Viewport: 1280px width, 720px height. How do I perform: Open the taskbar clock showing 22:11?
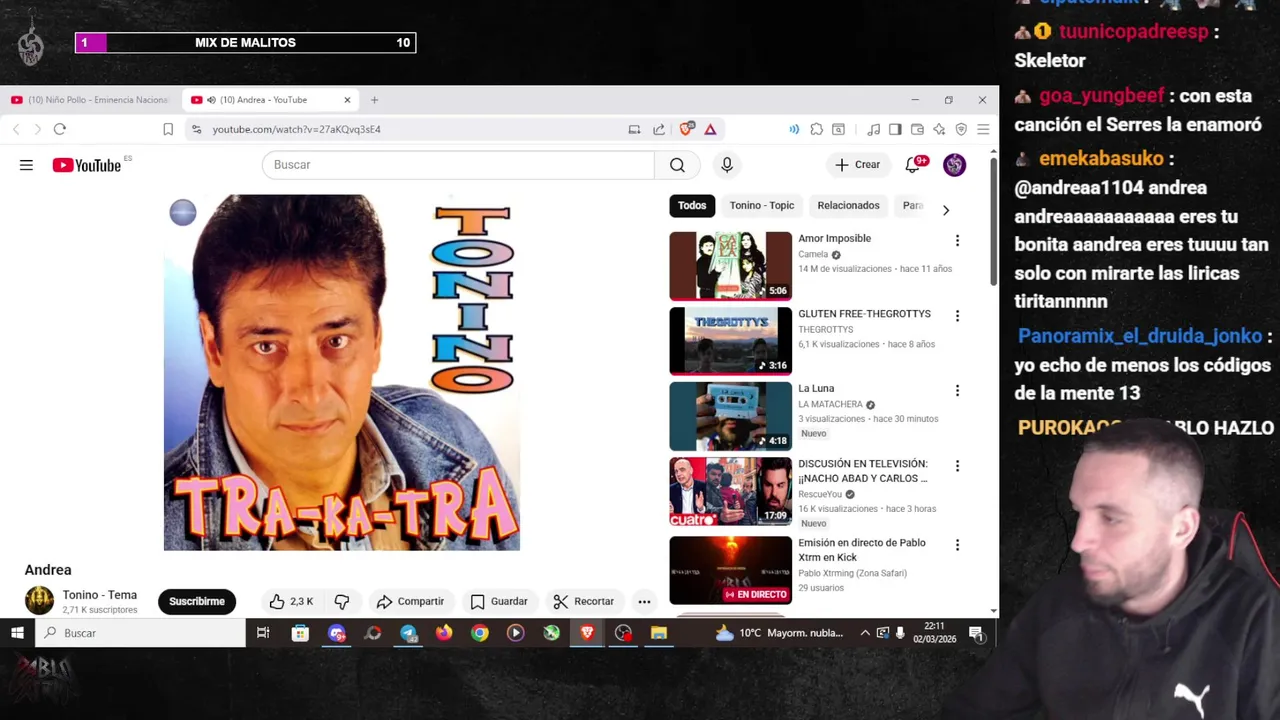coord(934,632)
